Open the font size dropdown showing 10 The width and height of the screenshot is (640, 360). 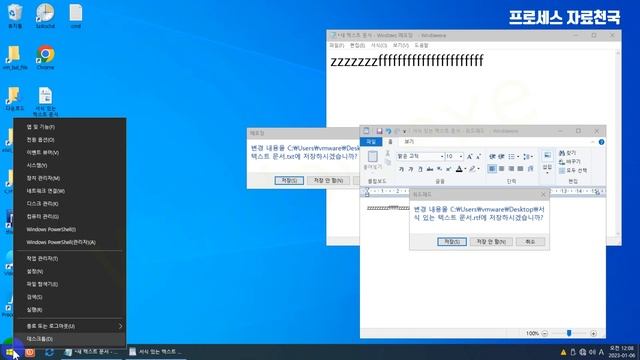click(461, 156)
